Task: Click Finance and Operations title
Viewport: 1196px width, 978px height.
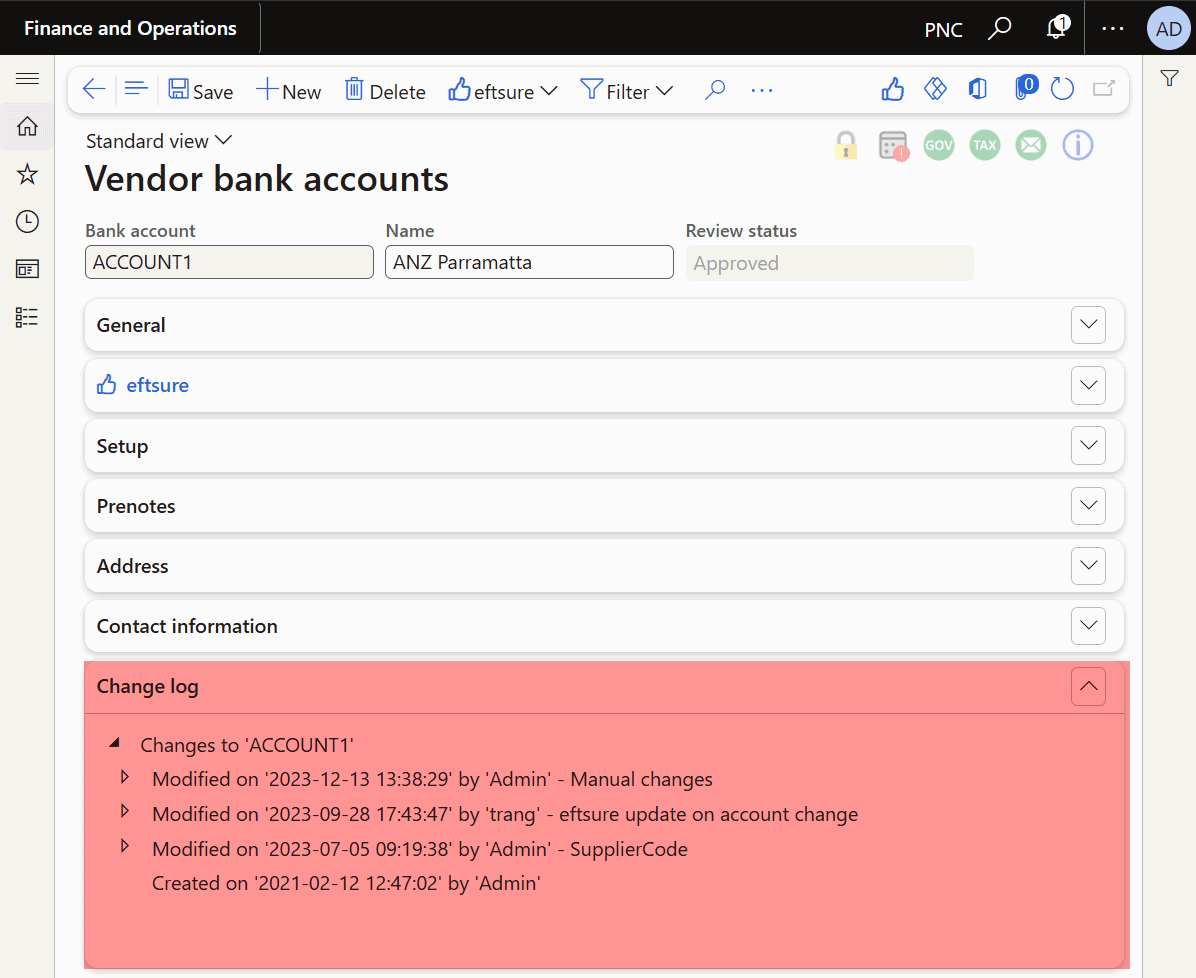Action: pos(130,28)
